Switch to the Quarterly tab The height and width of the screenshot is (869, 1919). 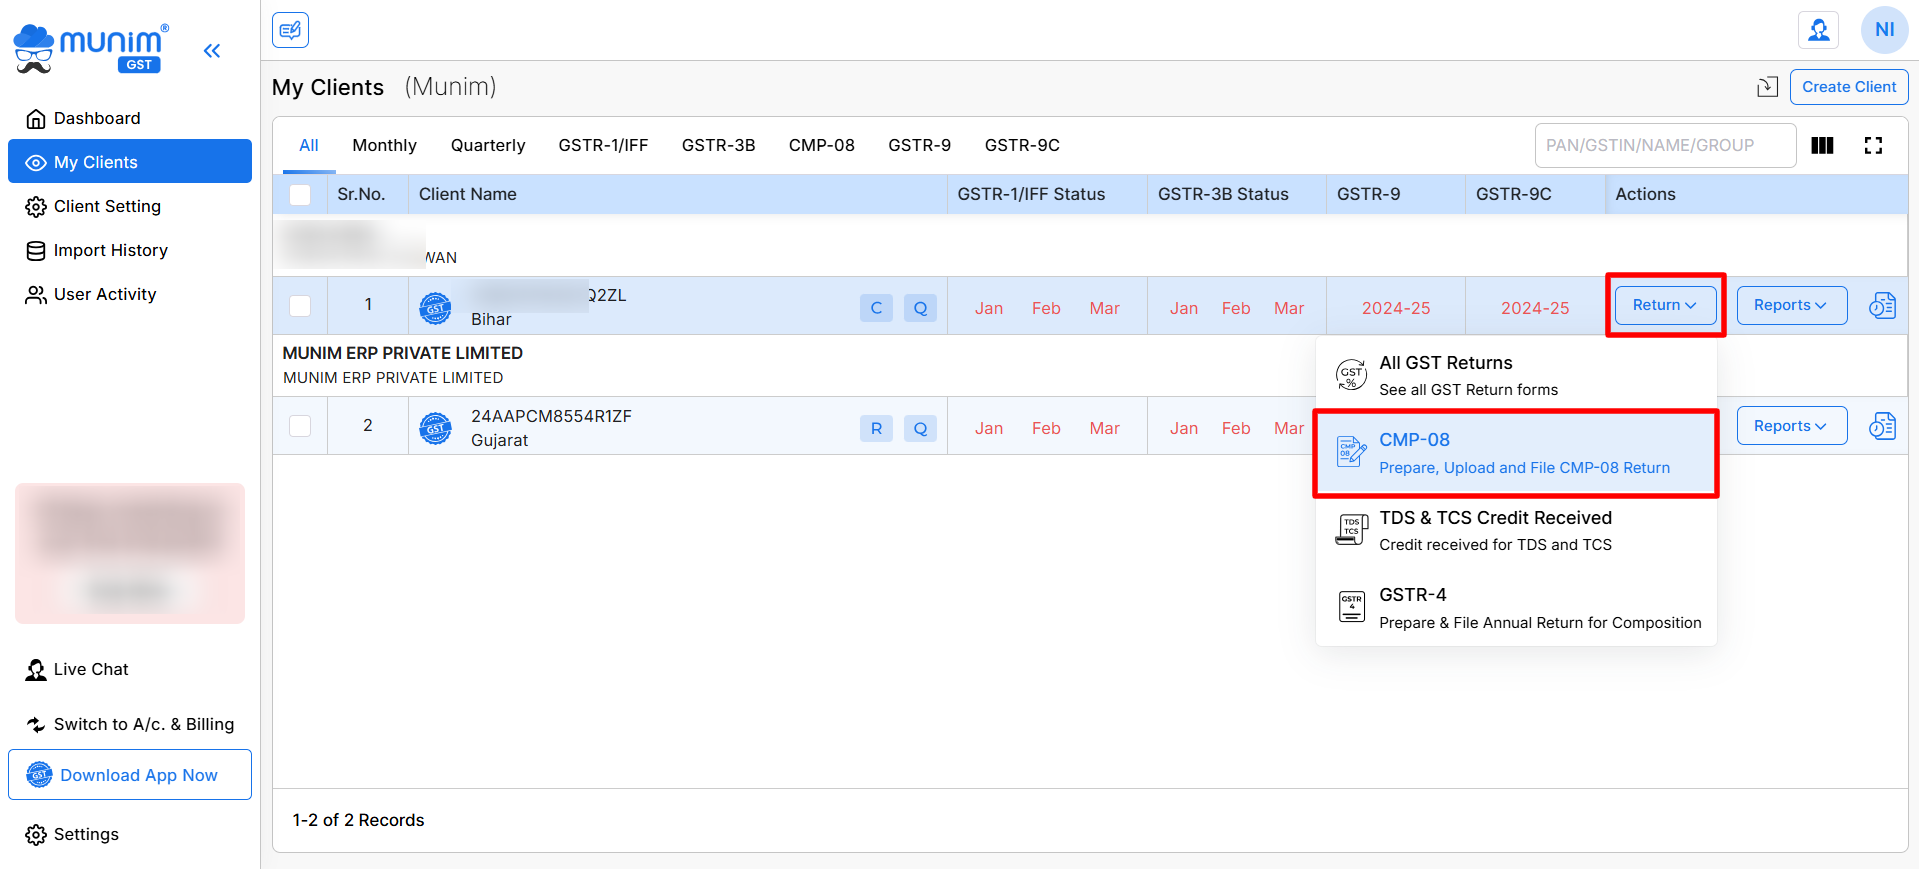pyautogui.click(x=487, y=146)
